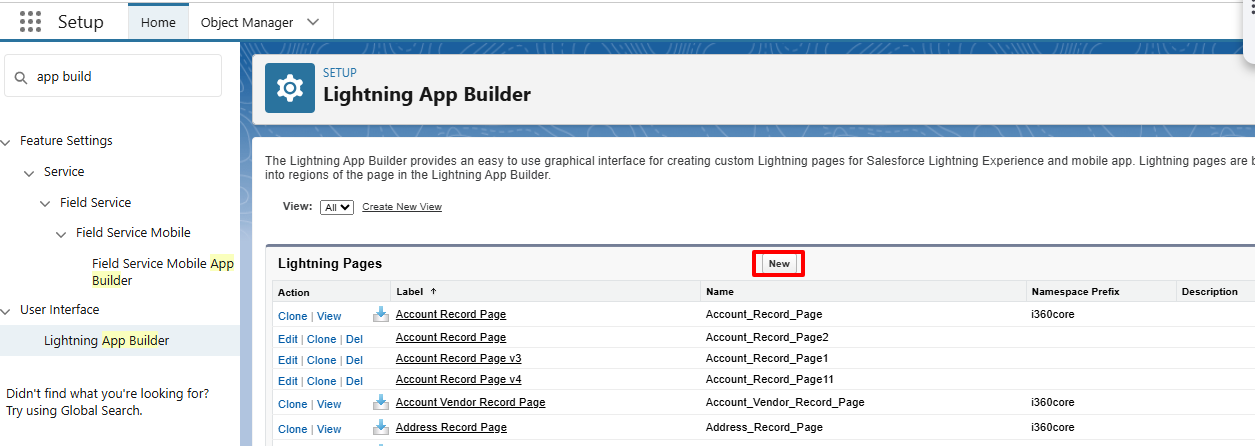Open Field Service Mobile App Builder item
The height and width of the screenshot is (446, 1255).
163,272
